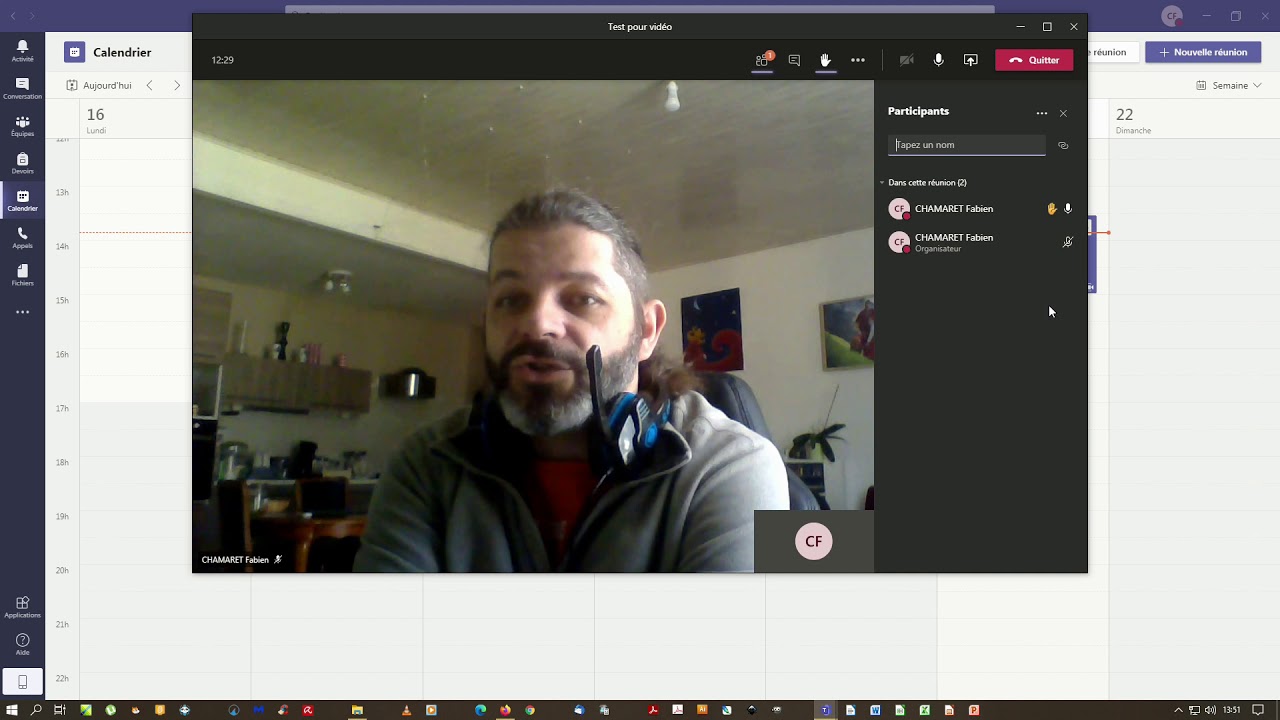Open Word from the taskbar

(875, 710)
